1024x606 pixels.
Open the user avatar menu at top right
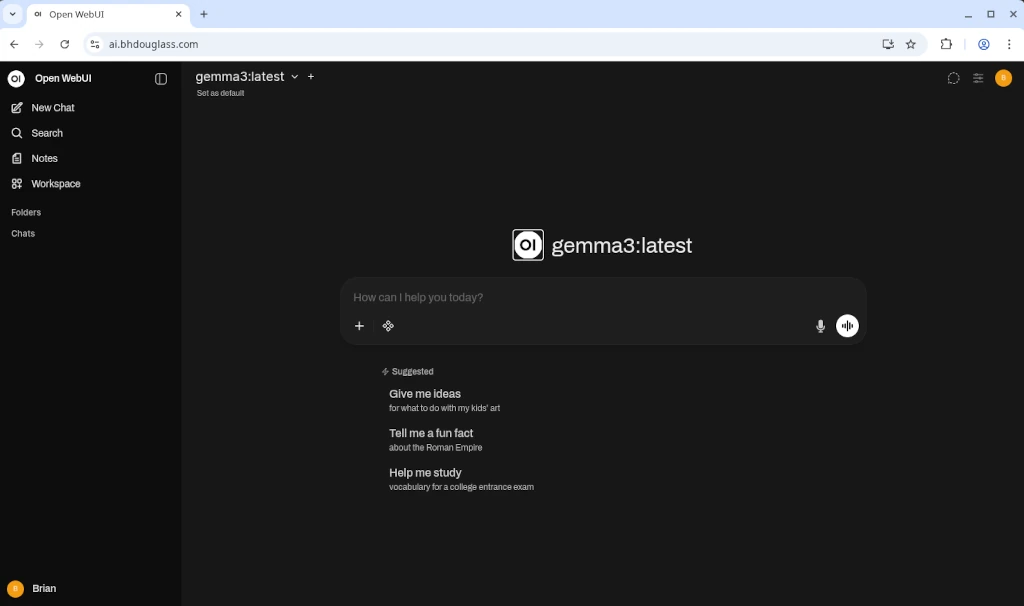[1003, 78]
